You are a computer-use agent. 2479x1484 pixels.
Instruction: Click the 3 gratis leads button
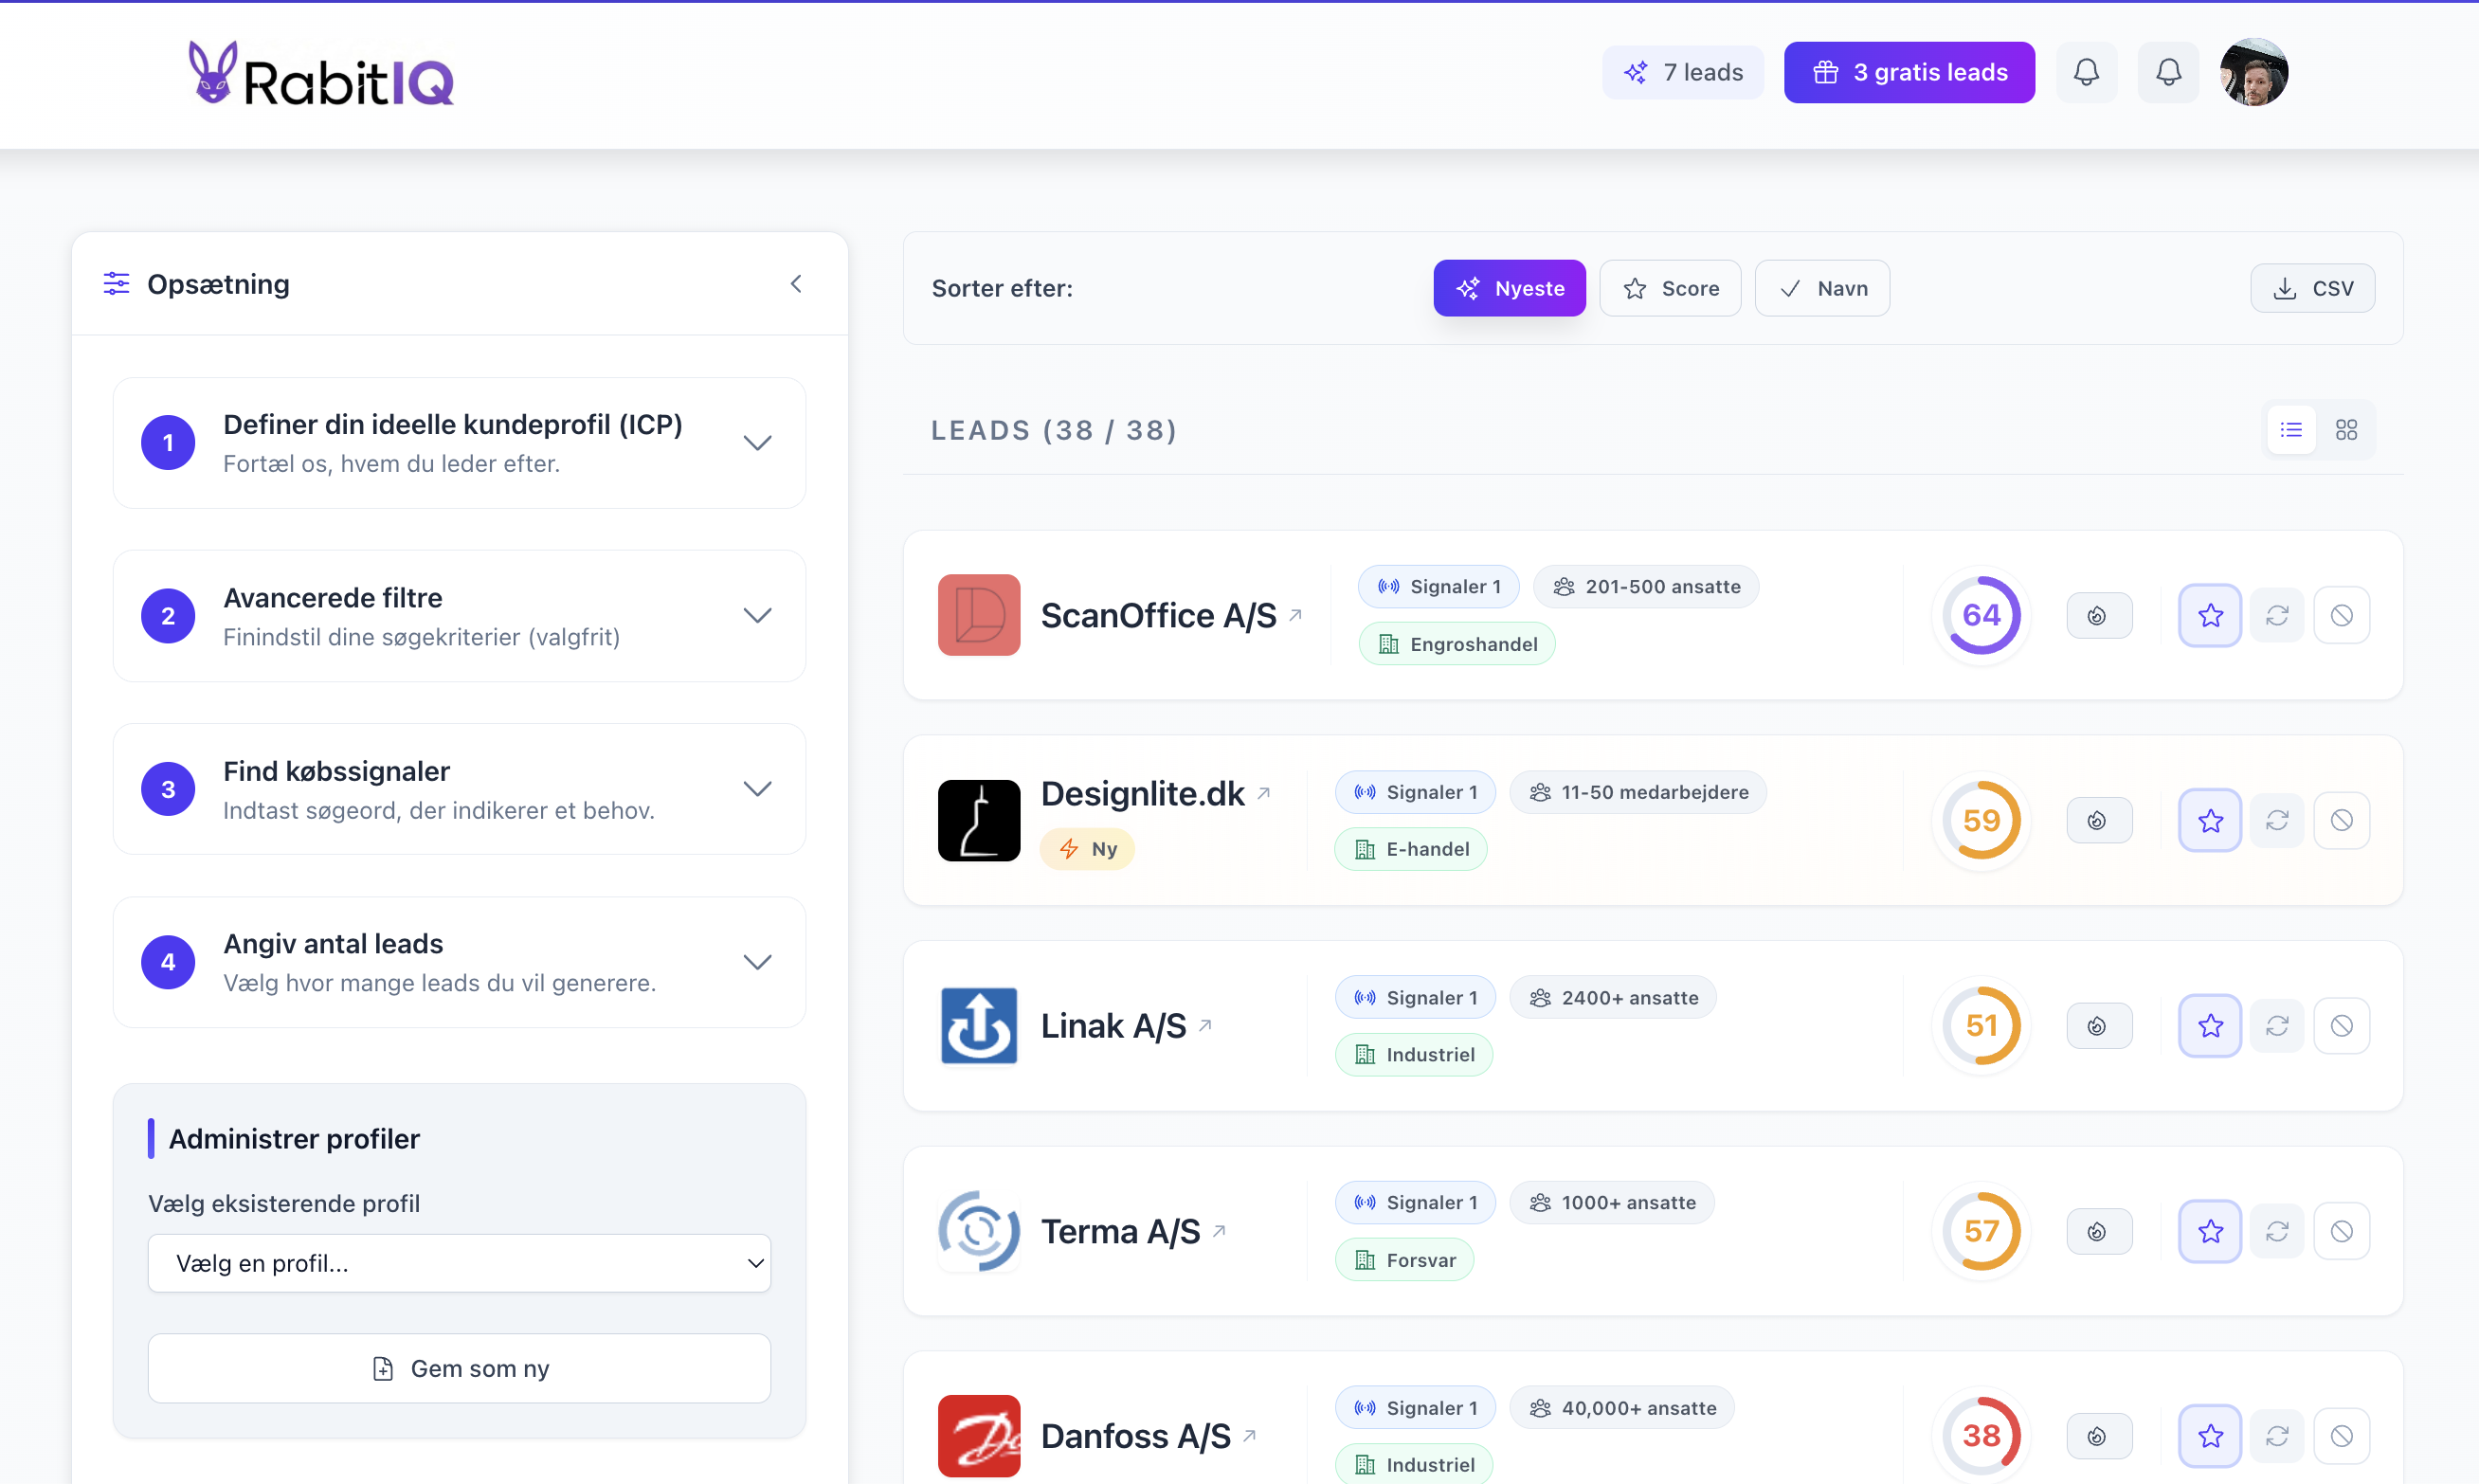point(1909,72)
